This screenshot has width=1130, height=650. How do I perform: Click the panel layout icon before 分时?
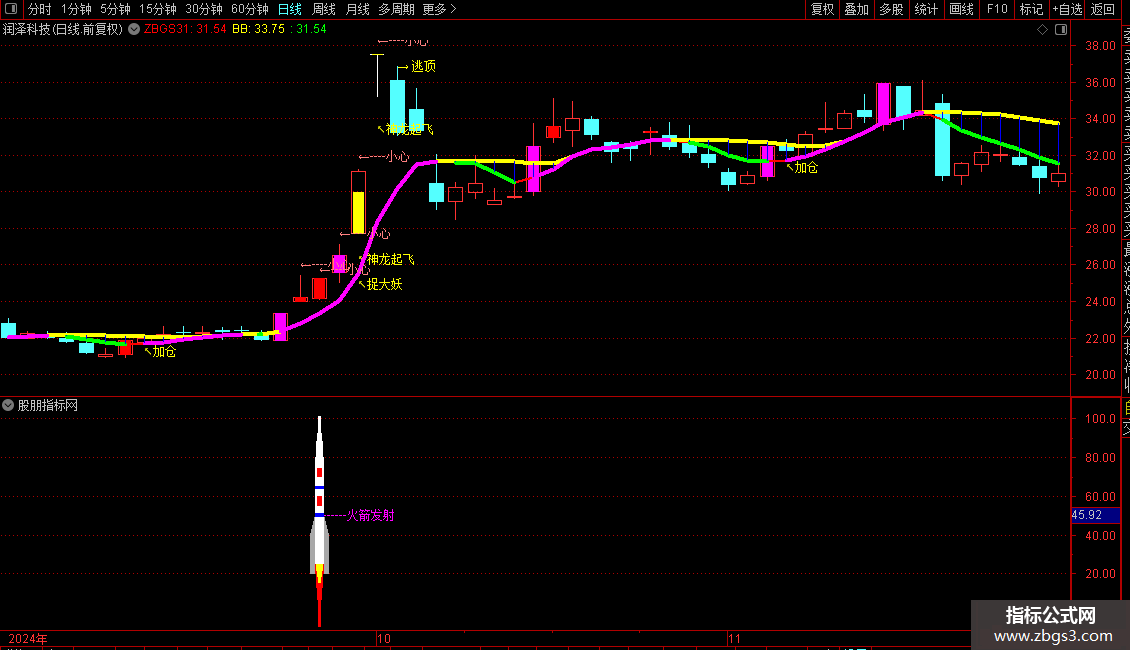coord(11,9)
